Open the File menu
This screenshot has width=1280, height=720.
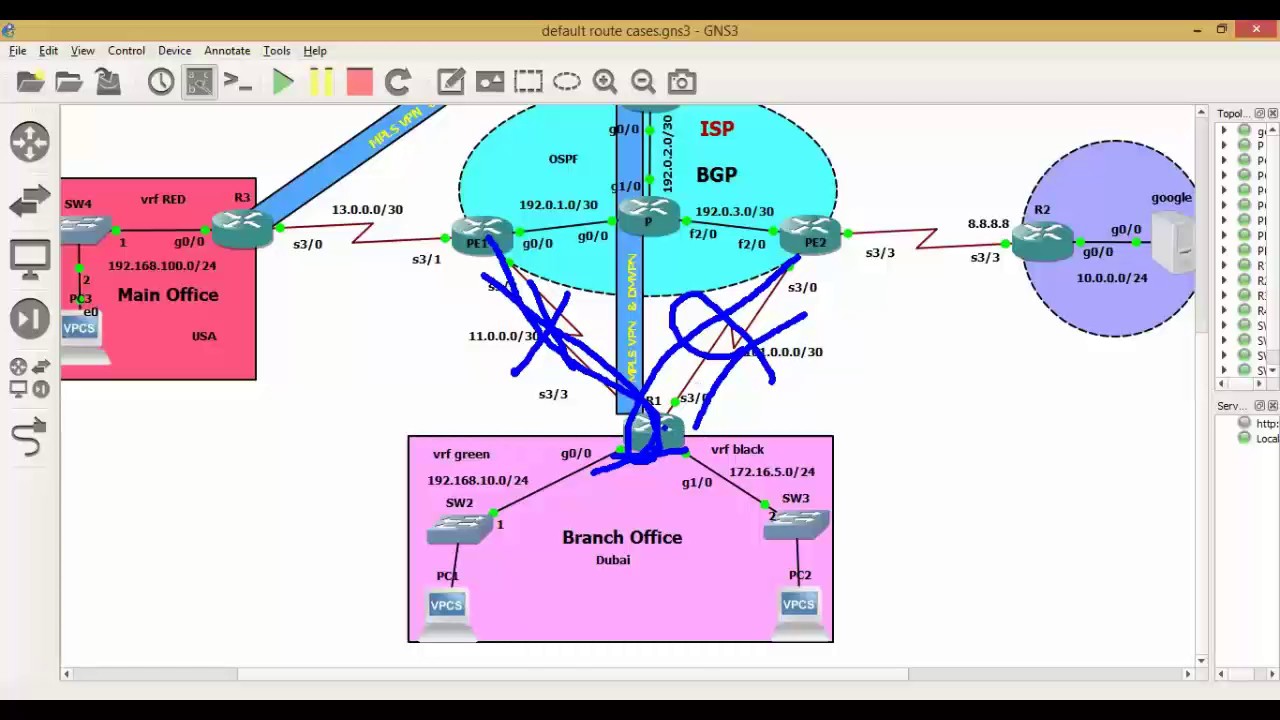[18, 51]
